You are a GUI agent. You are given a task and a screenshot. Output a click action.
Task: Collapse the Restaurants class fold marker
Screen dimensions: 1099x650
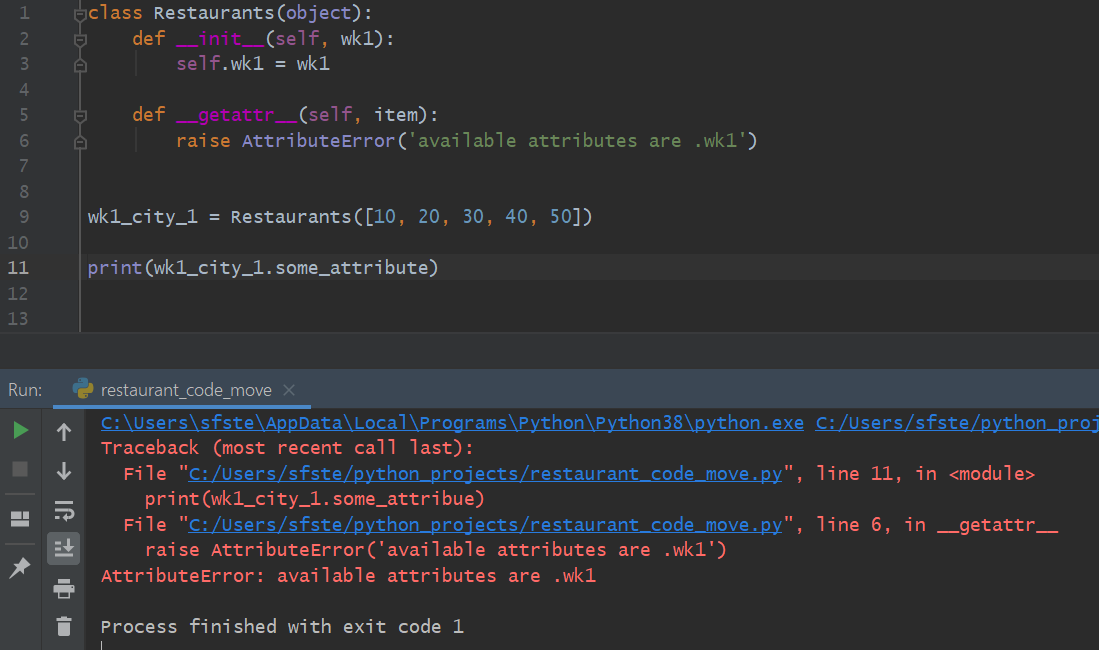[81, 15]
